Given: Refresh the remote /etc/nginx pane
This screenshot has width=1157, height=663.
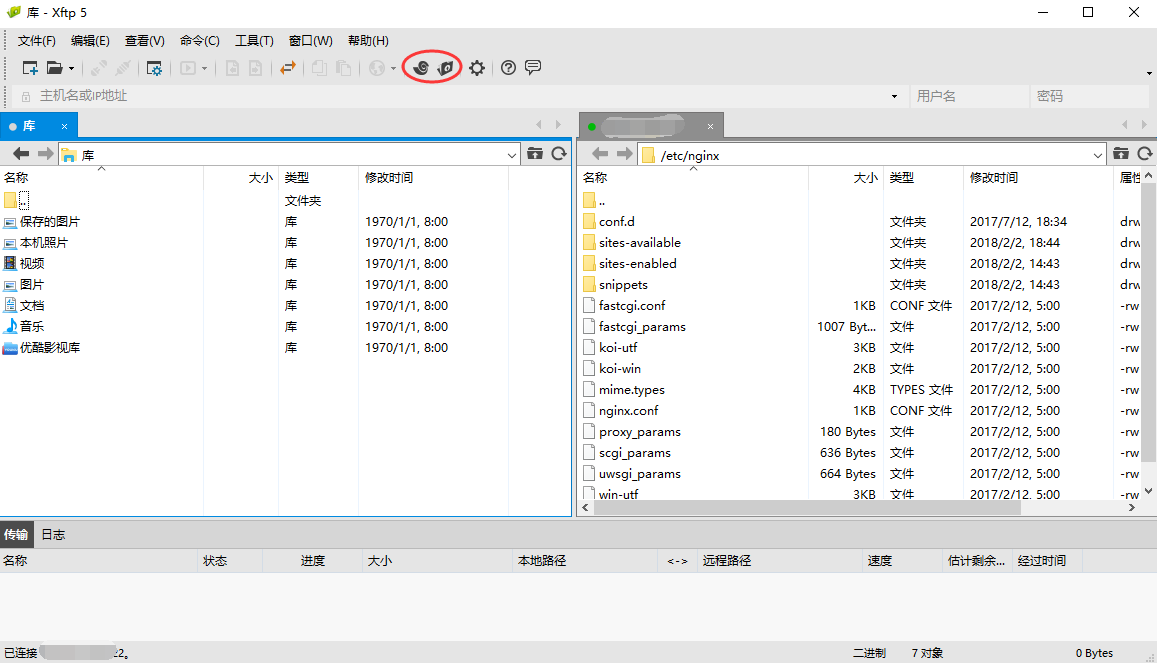Looking at the screenshot, I should pyautogui.click(x=1145, y=154).
